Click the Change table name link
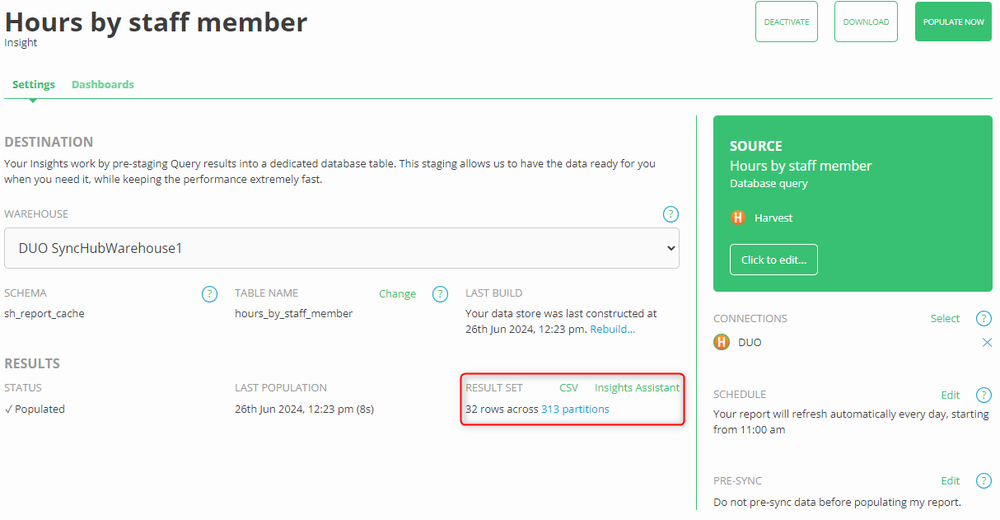The image size is (1000, 520). click(397, 294)
